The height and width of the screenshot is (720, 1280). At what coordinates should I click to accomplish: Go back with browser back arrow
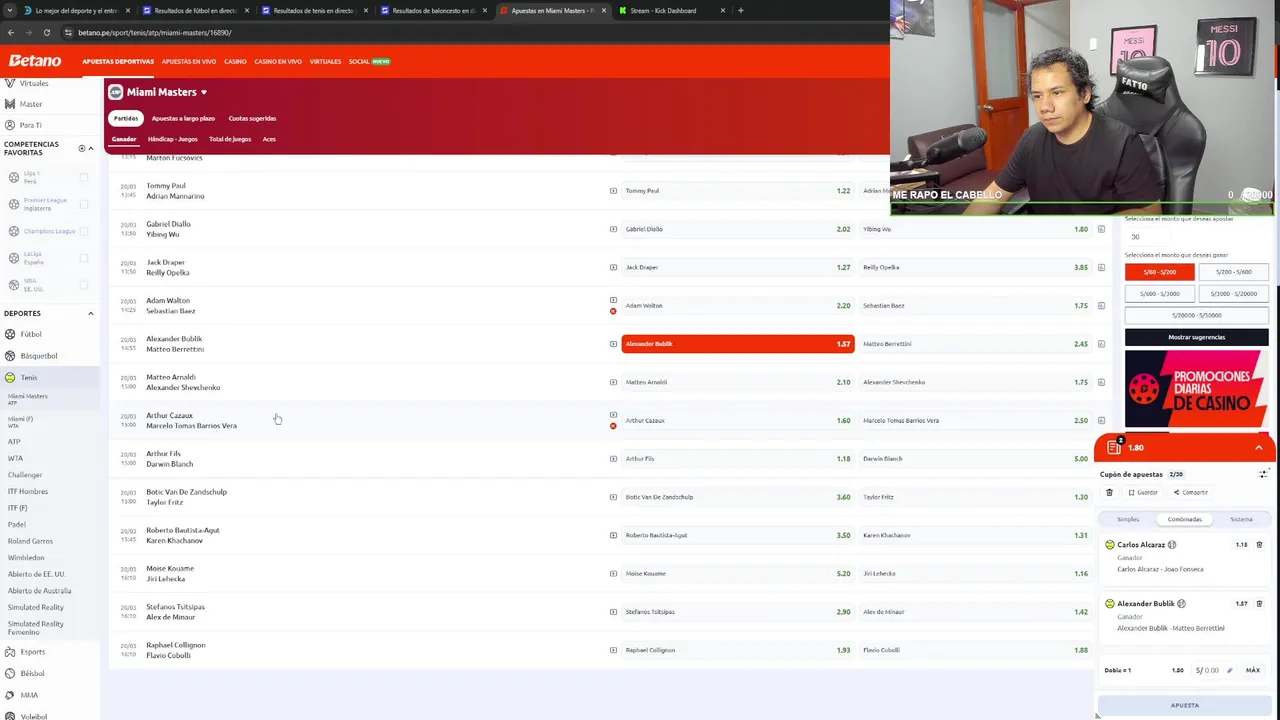[10, 32]
